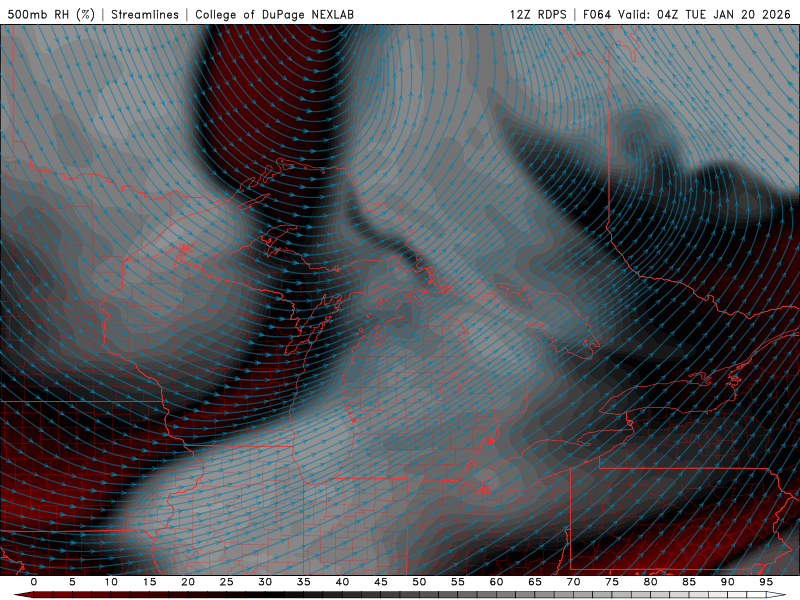Select the colorbar value "10"

tap(111, 582)
